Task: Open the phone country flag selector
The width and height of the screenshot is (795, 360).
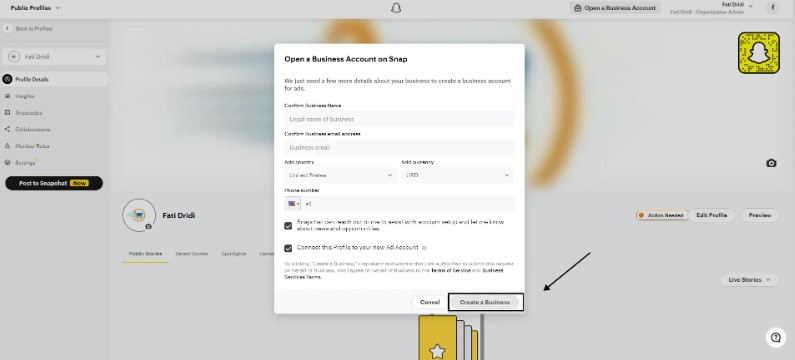Action: (x=293, y=203)
